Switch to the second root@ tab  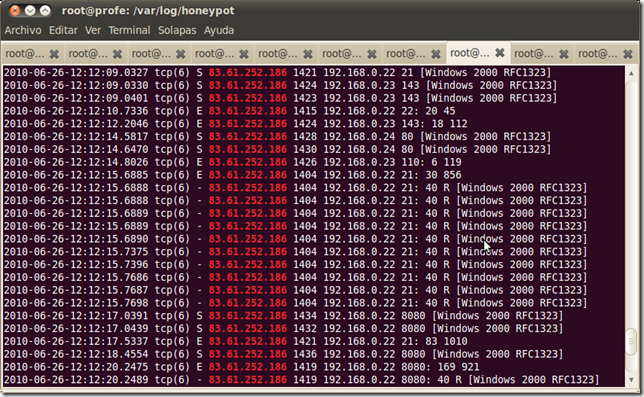click(x=88, y=54)
